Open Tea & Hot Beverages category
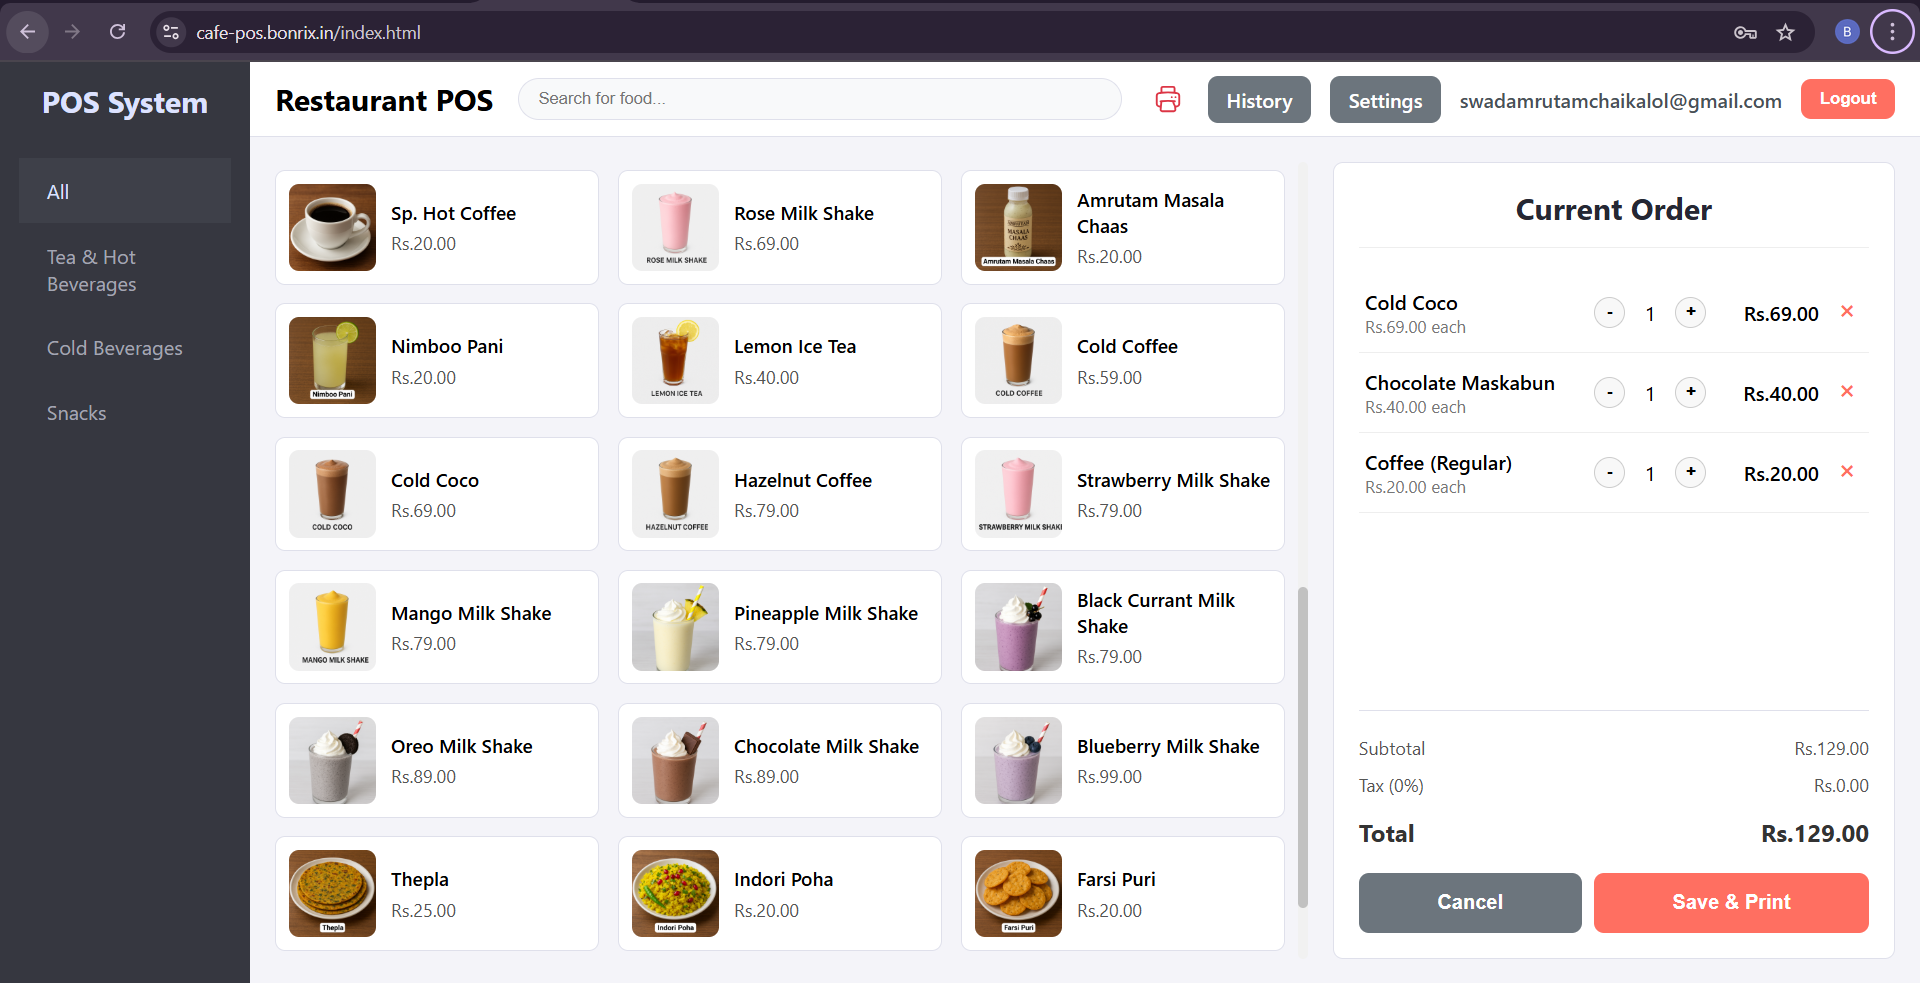 [x=92, y=271]
